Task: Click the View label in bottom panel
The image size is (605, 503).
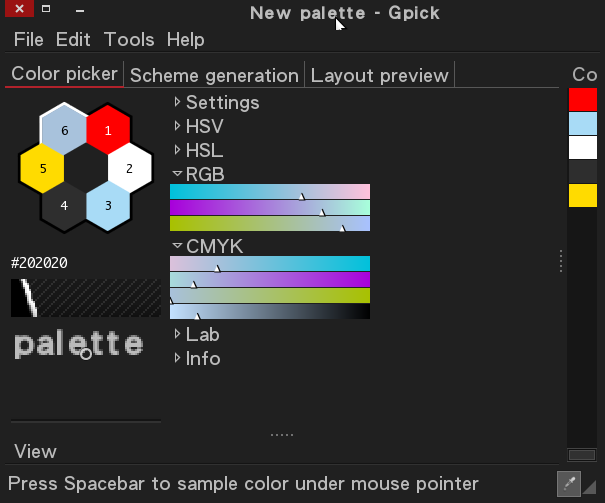Action: click(35, 451)
